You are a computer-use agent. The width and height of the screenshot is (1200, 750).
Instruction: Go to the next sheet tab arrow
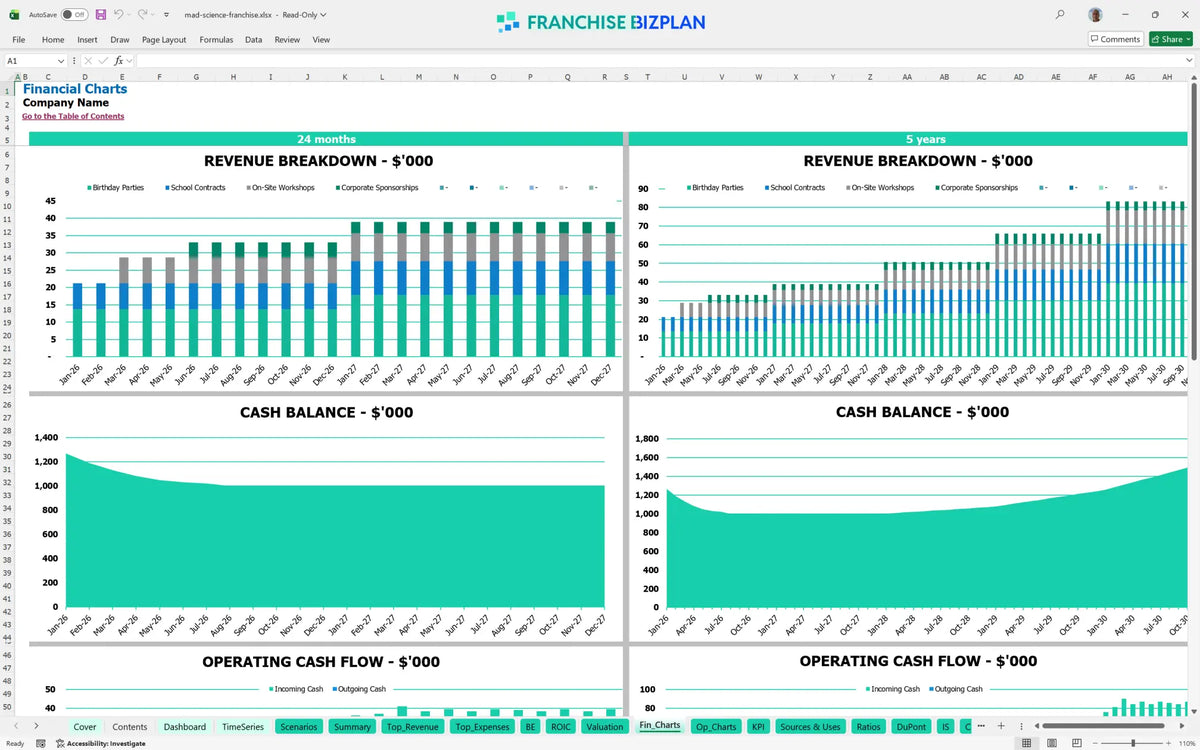(36, 726)
